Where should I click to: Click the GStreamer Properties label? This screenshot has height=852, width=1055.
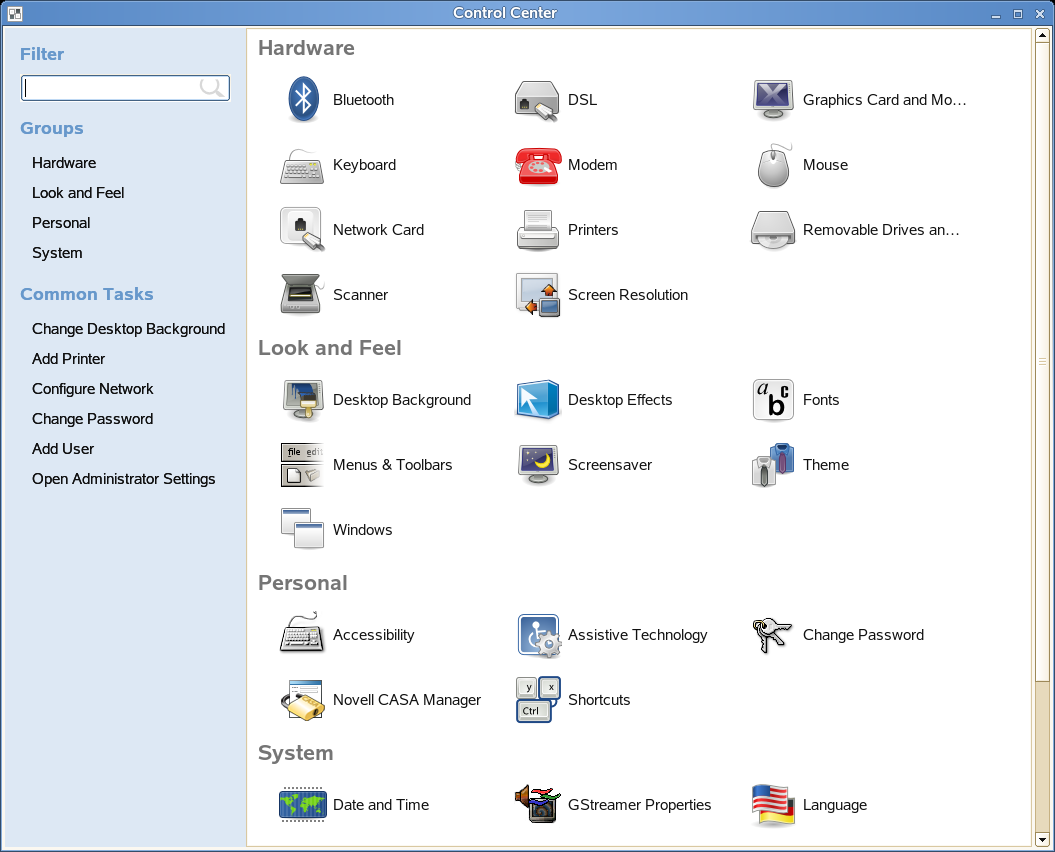639,805
